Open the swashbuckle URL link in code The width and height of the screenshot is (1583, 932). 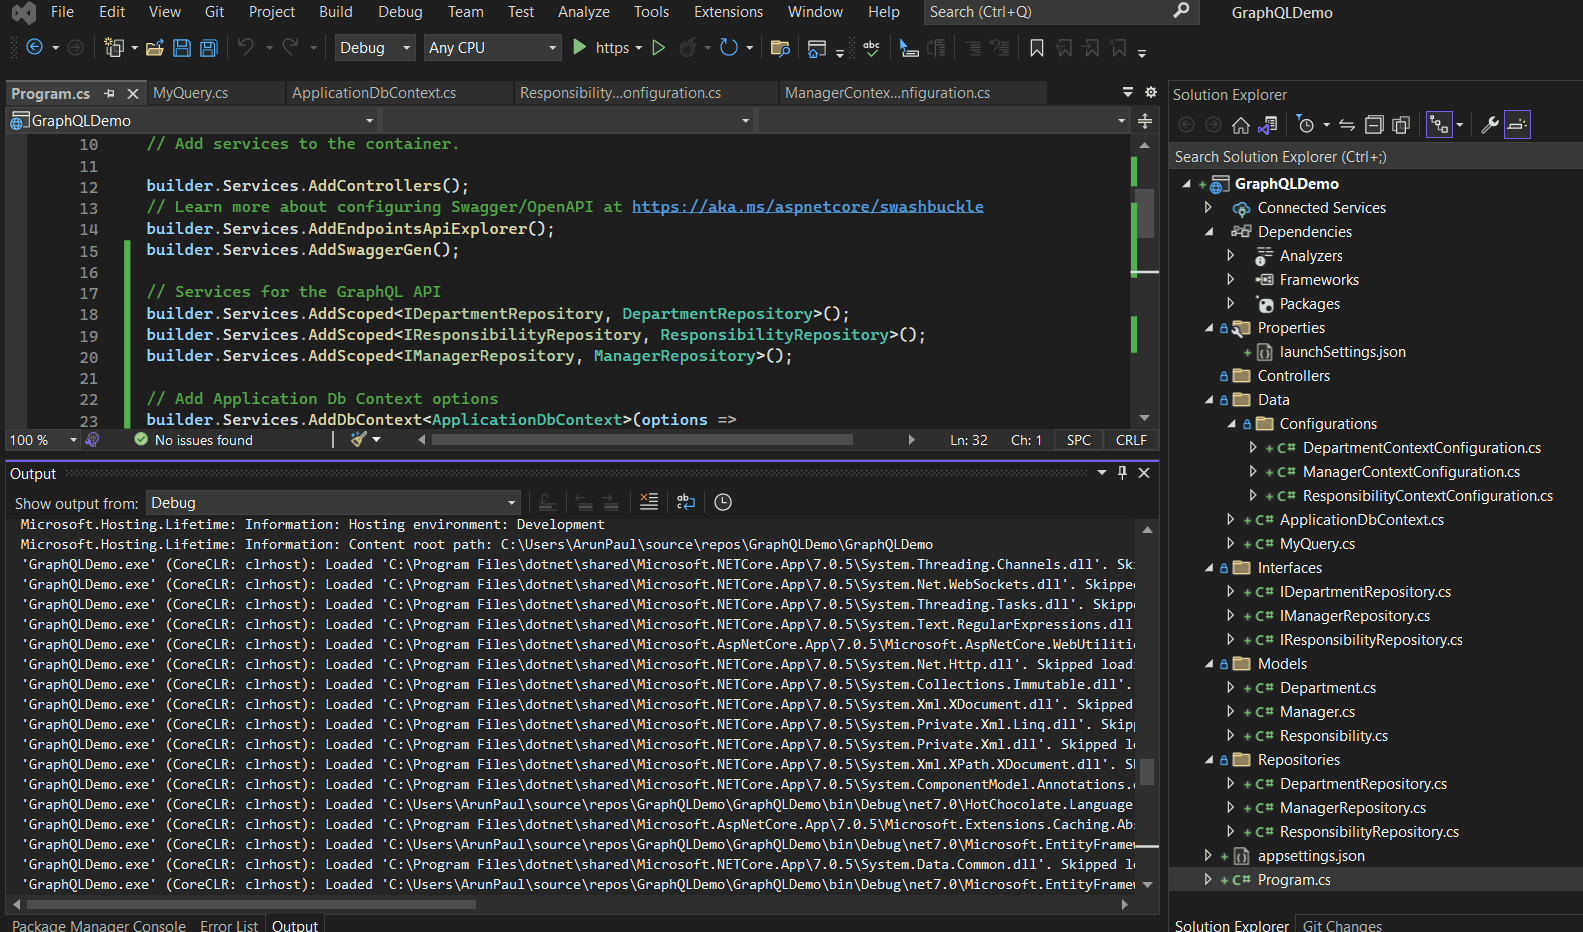[x=807, y=207]
